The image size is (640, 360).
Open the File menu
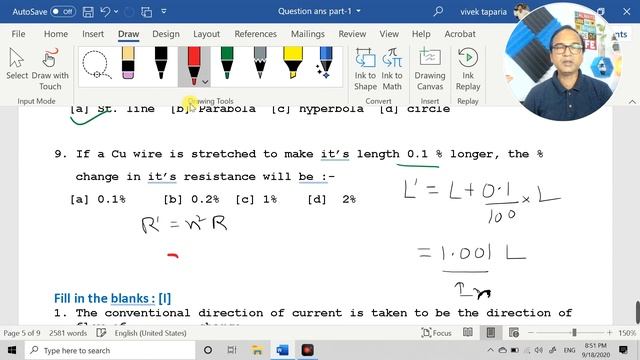point(18,34)
